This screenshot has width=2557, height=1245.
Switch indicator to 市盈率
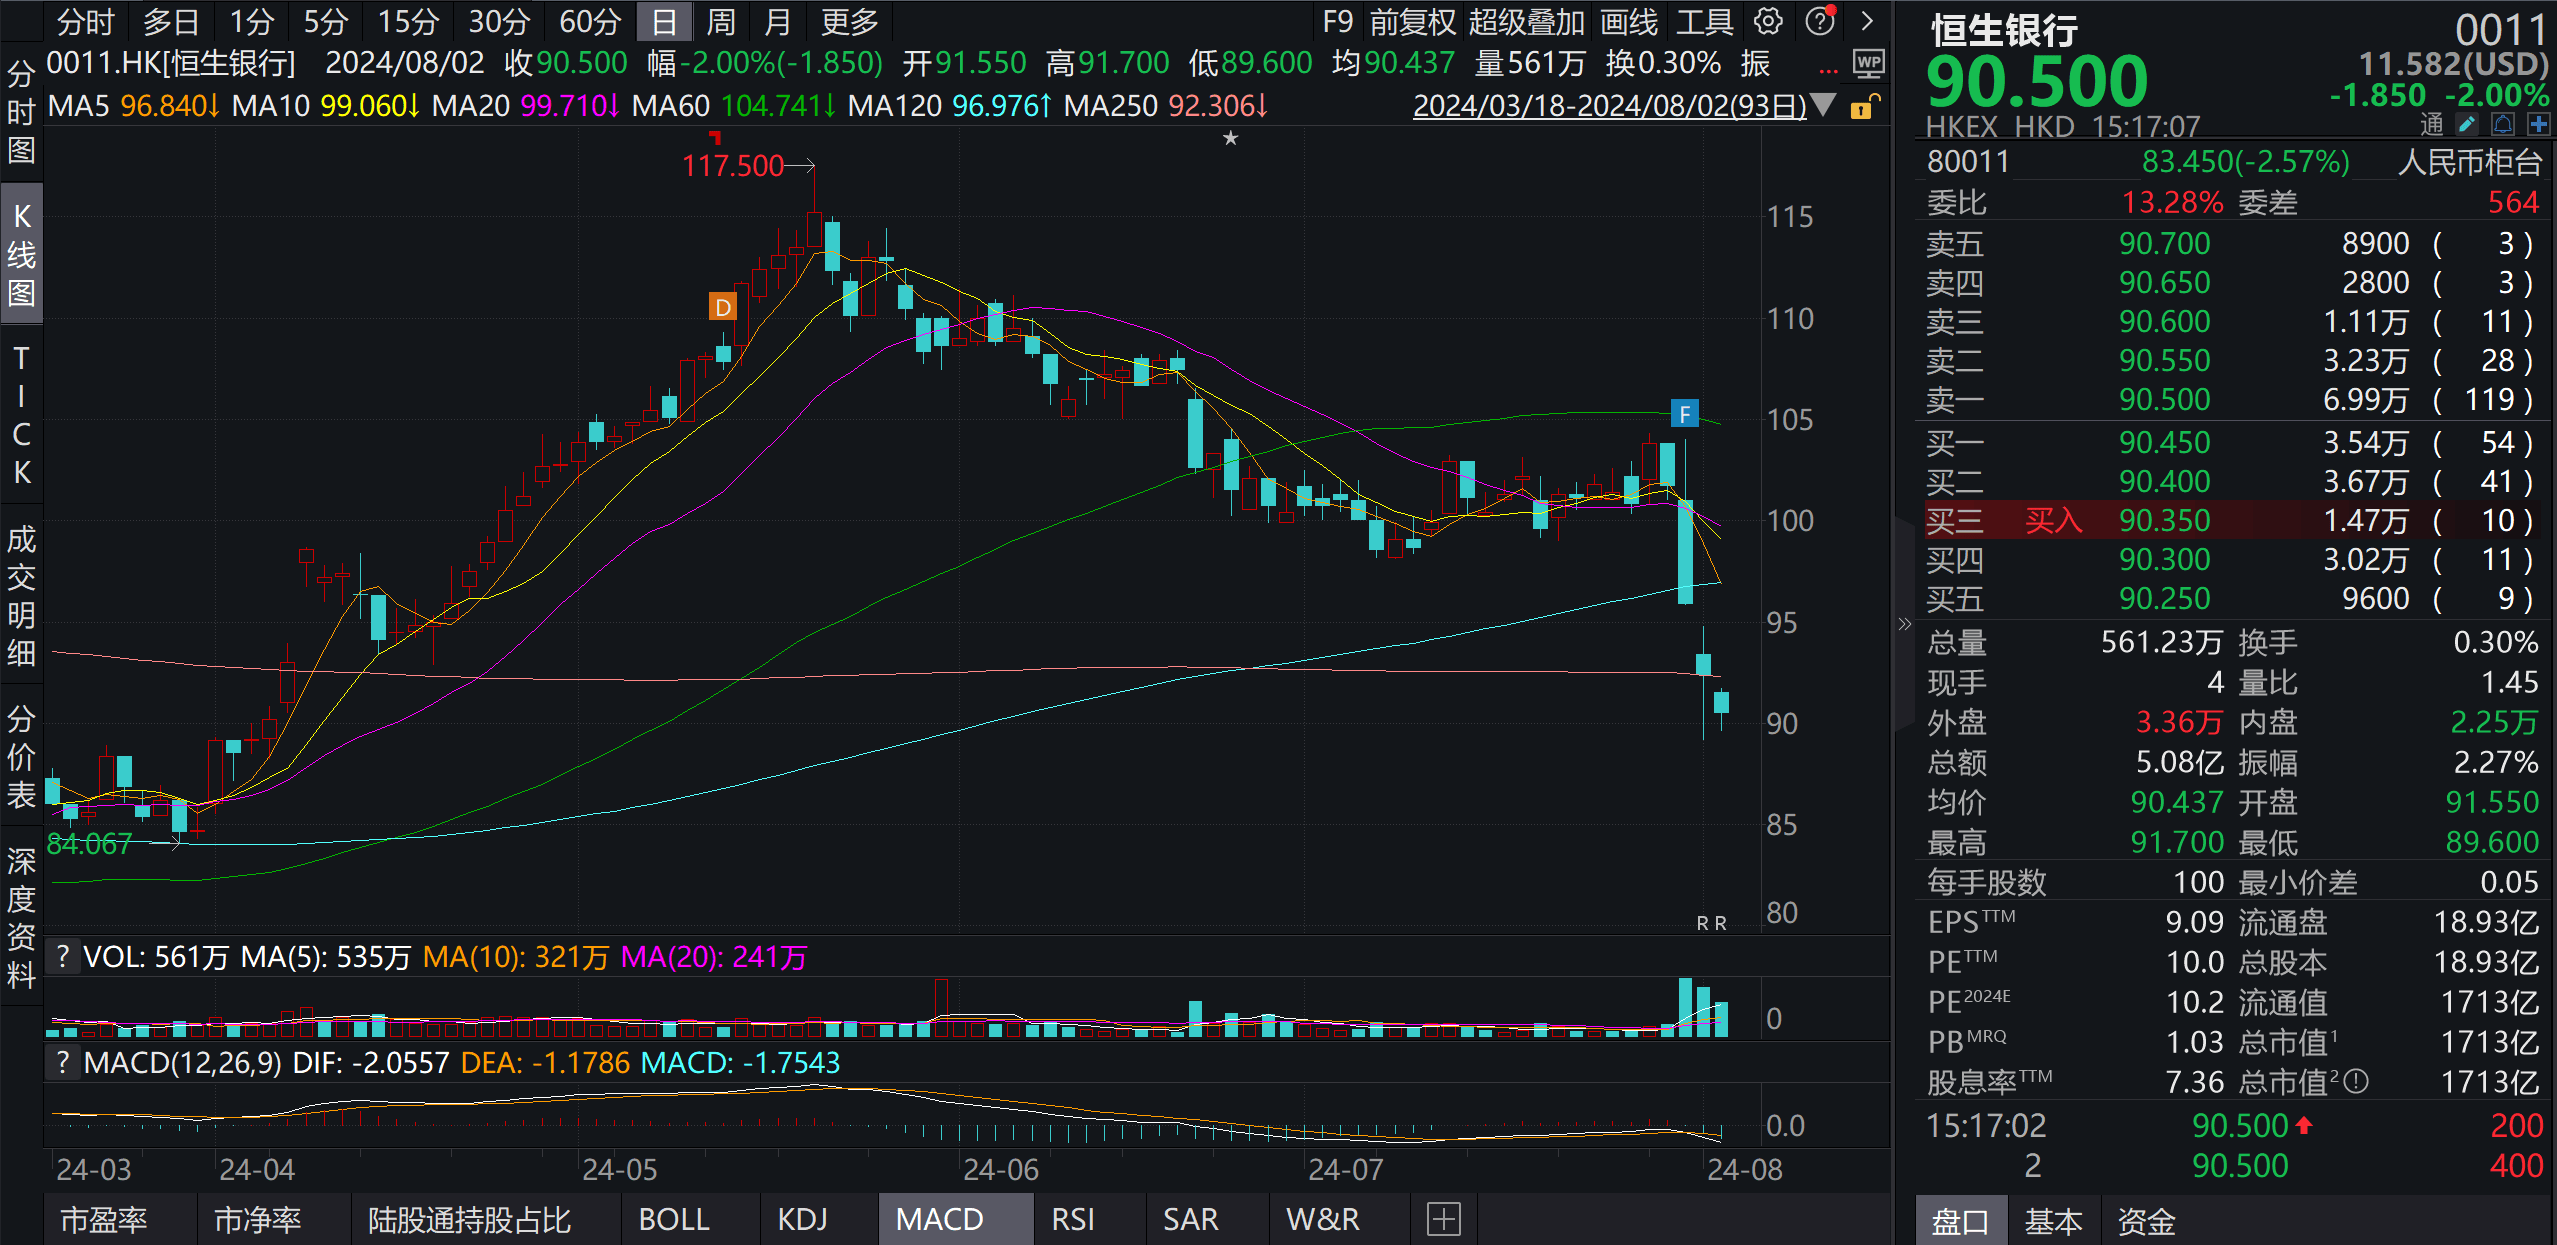[x=104, y=1219]
